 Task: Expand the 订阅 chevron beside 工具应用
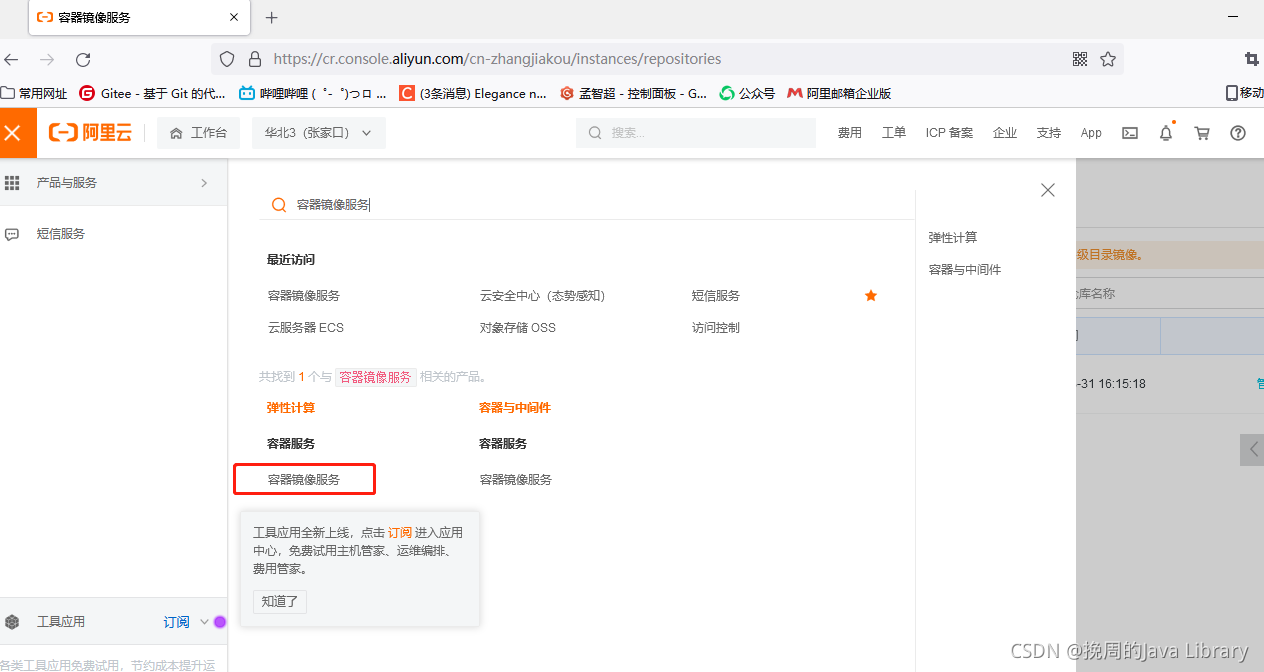click(x=204, y=621)
